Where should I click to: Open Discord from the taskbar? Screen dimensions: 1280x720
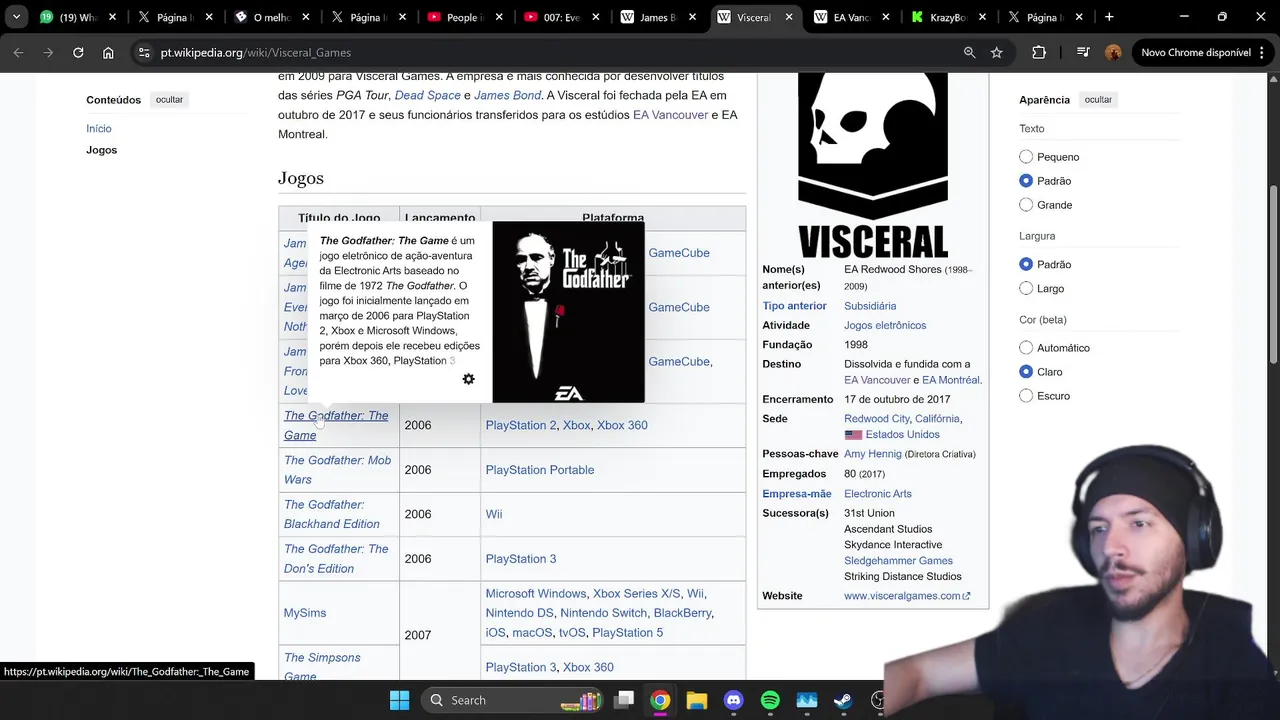(x=733, y=700)
